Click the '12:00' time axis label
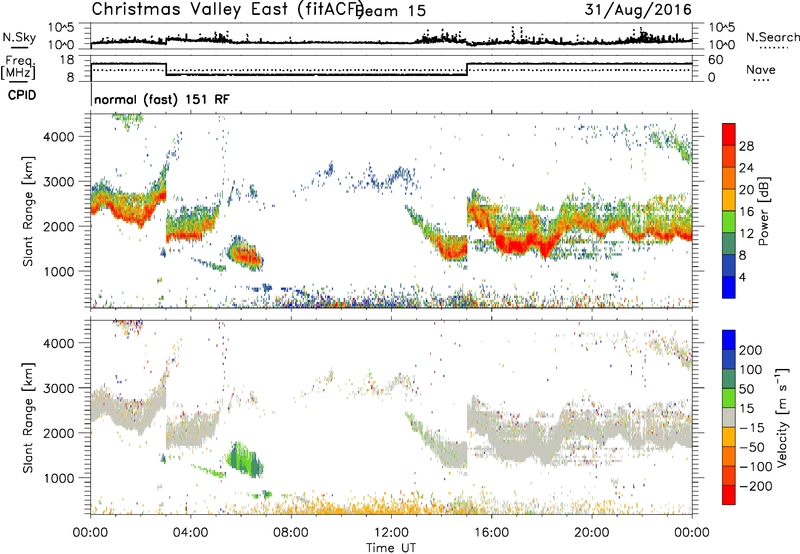The image size is (800, 554). coord(391,533)
